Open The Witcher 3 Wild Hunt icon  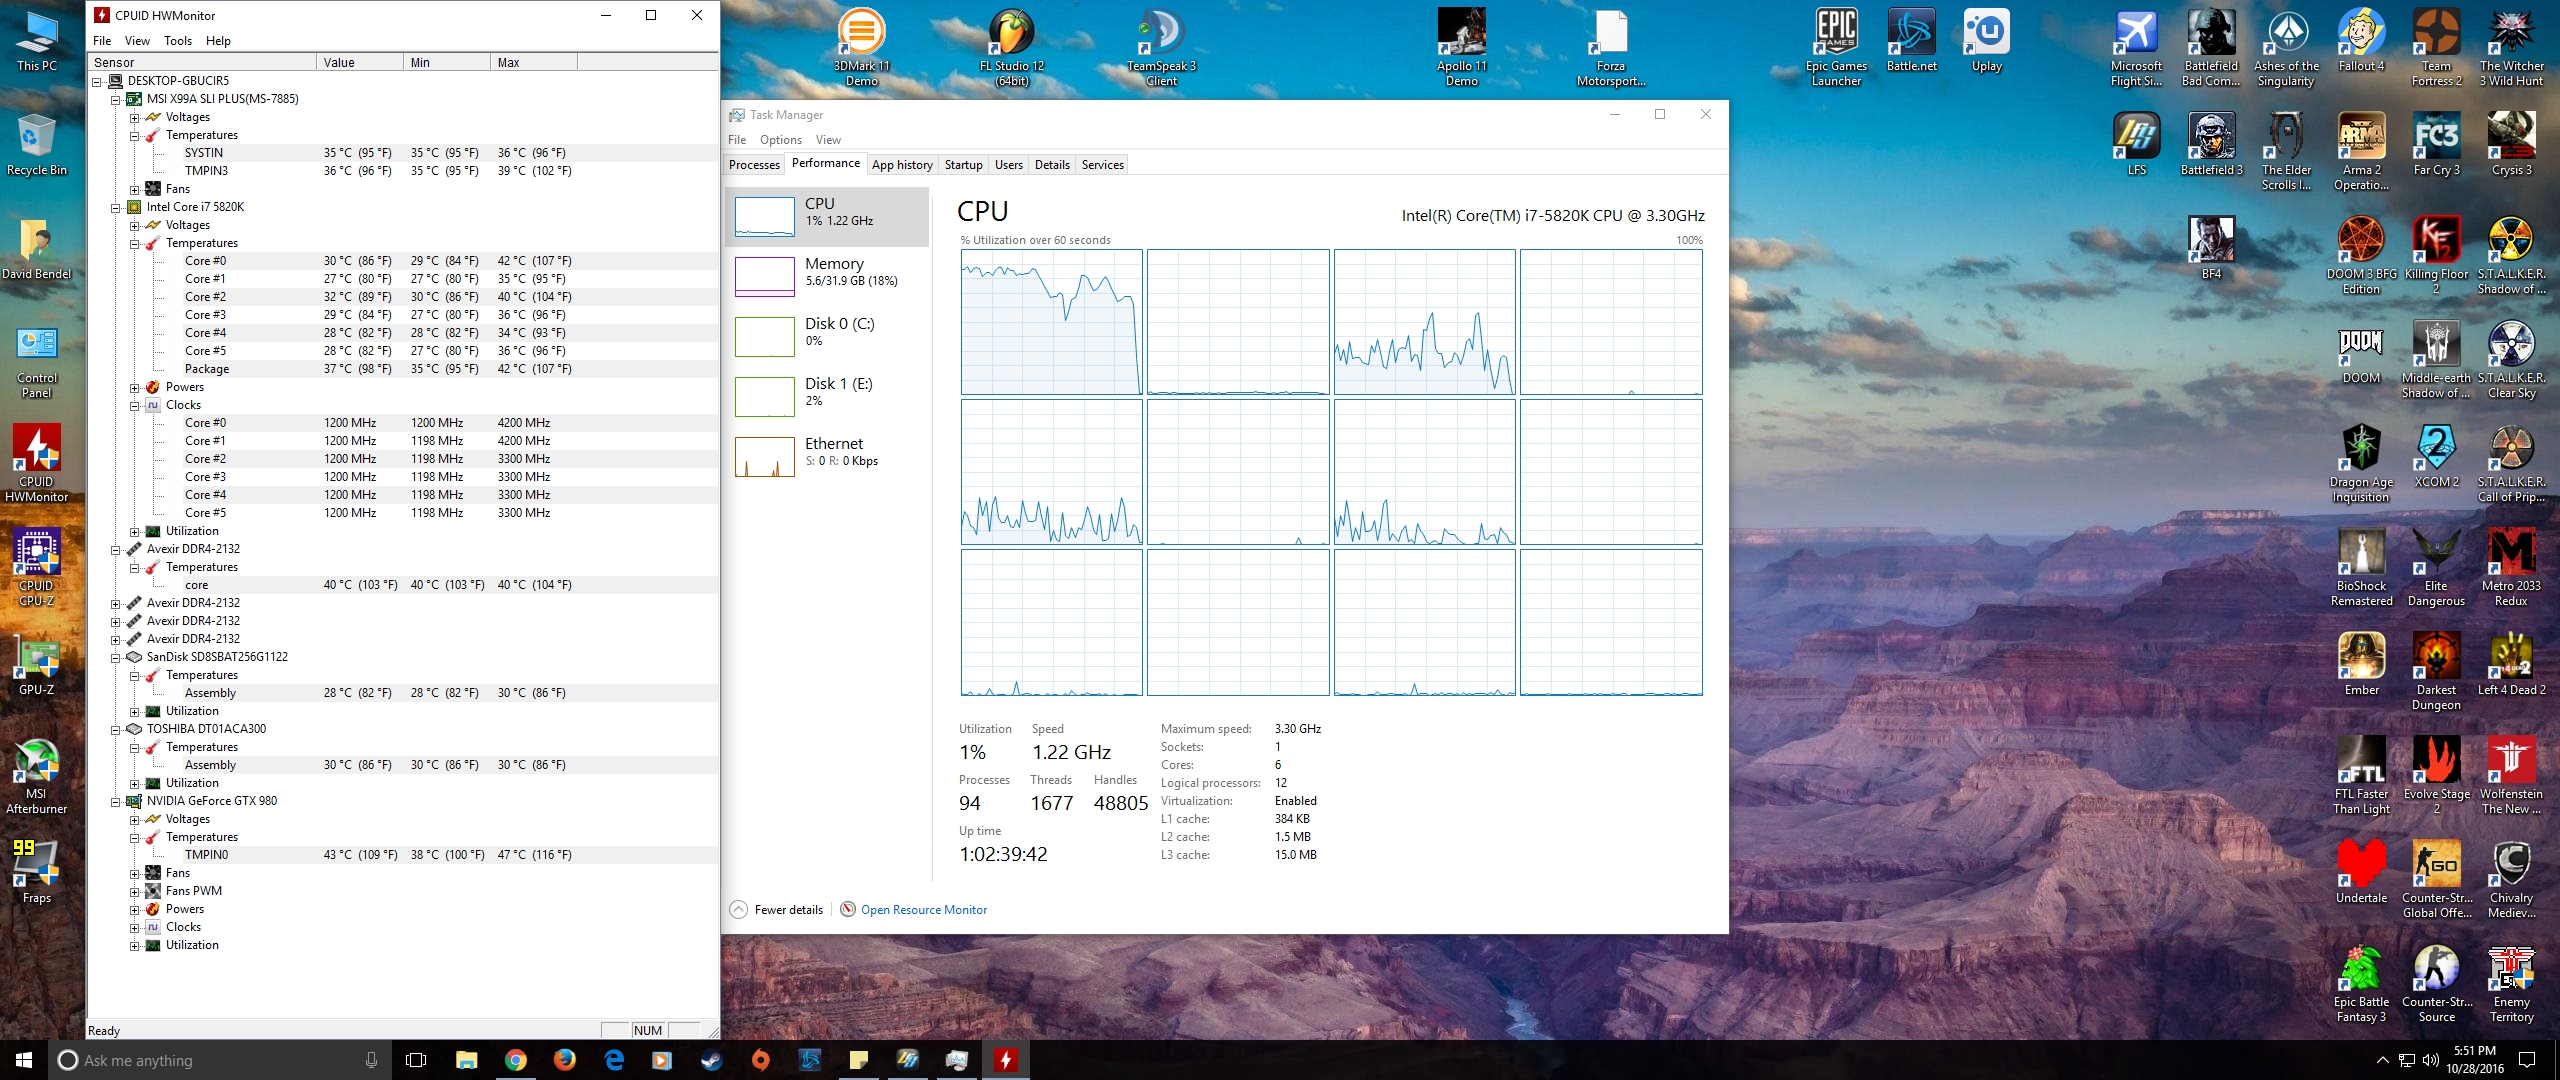2511,46
